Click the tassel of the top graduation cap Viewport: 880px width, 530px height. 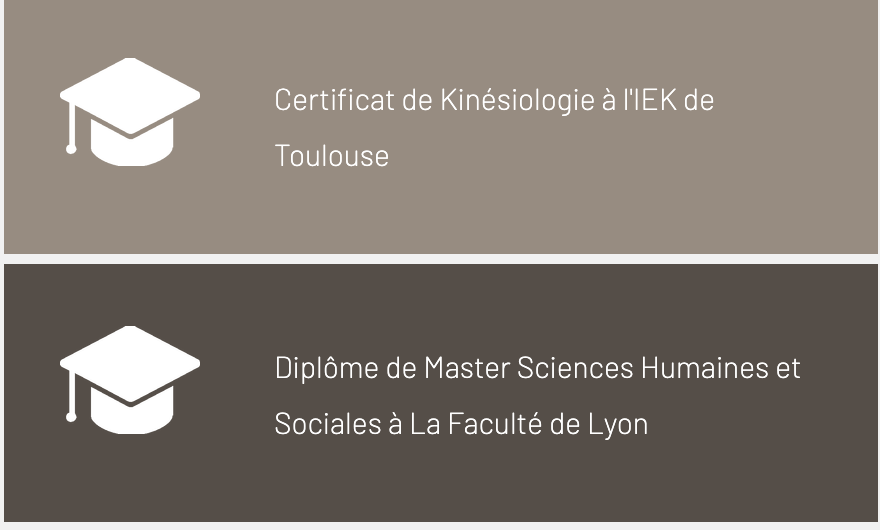(71, 128)
